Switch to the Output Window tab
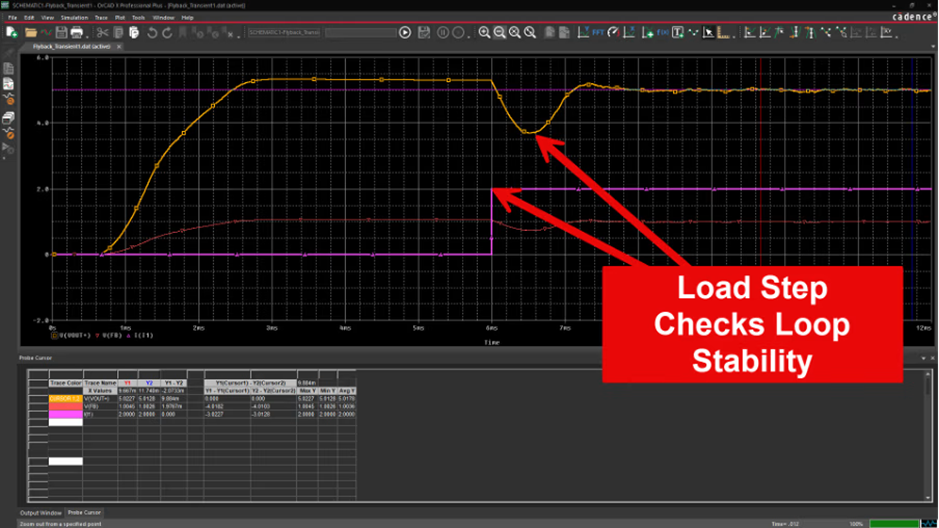 pyautogui.click(x=41, y=513)
